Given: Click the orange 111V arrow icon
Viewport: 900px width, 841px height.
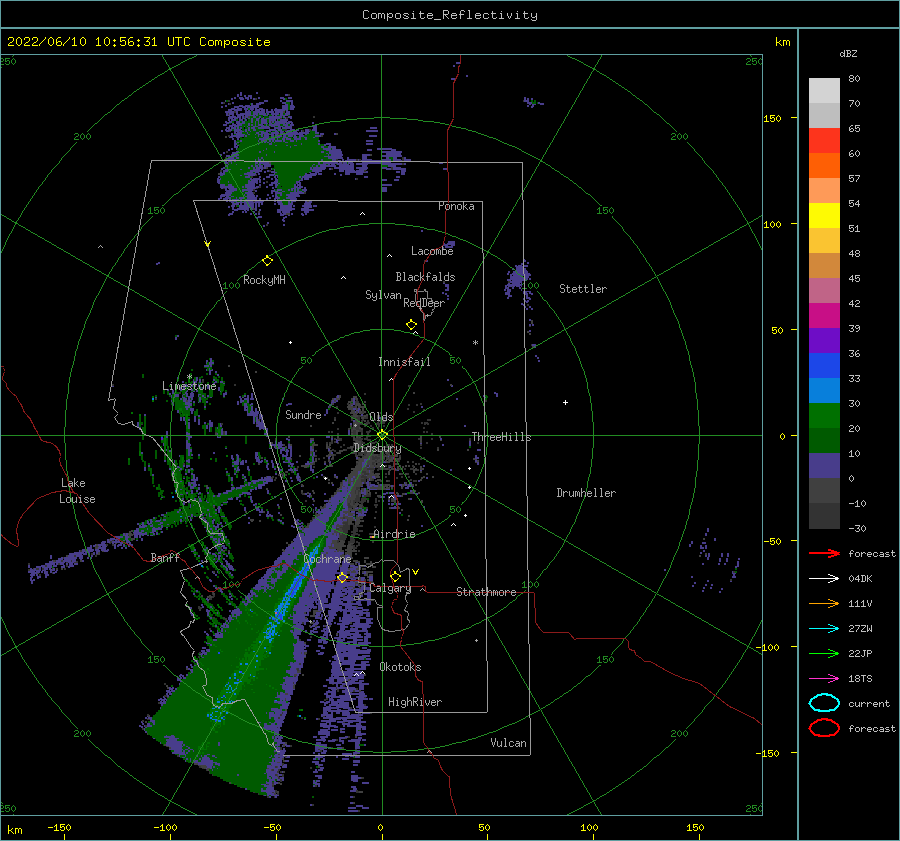Looking at the screenshot, I should coord(824,603).
